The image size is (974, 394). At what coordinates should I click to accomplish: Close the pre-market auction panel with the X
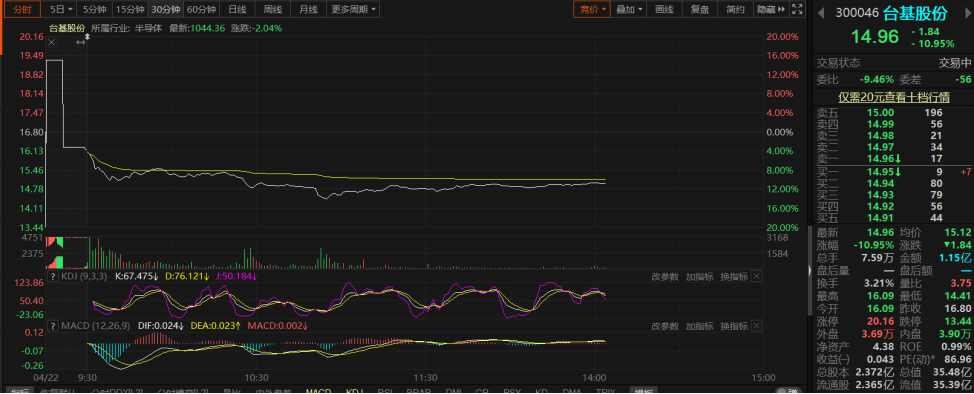coord(52,42)
